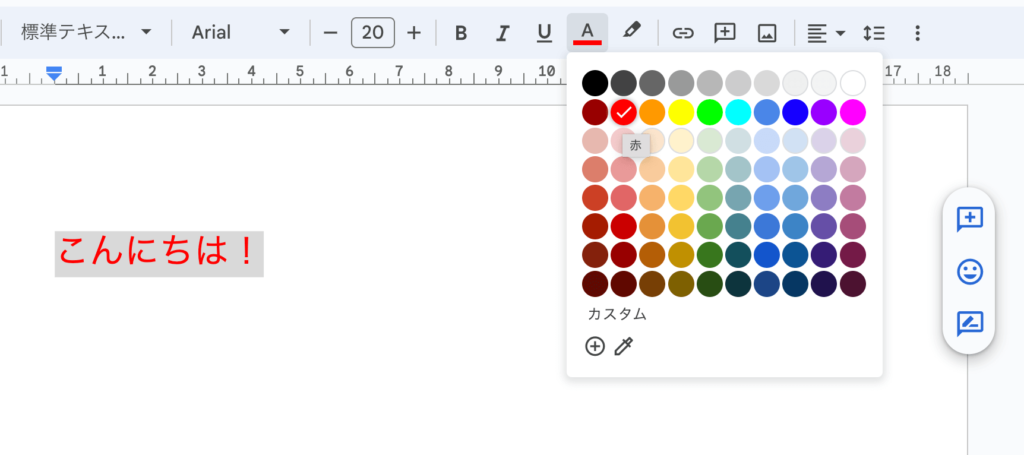Click the font size field showing 20
The height and width of the screenshot is (455, 1024).
tap(372, 33)
